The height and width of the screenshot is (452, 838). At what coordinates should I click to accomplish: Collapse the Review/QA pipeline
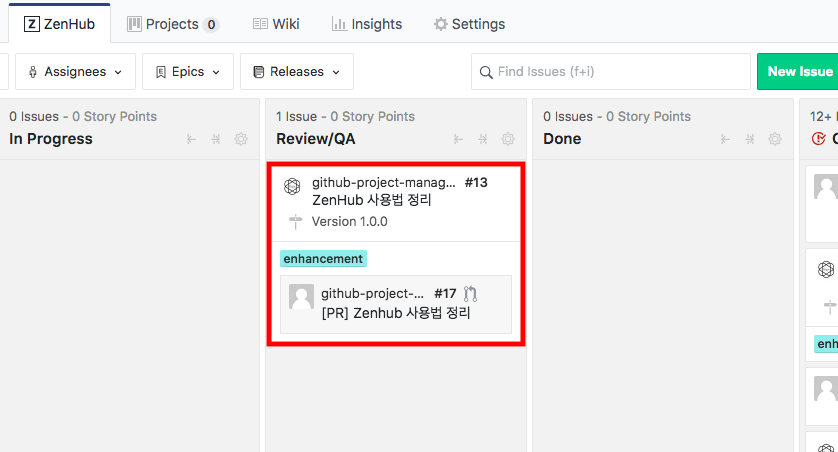pos(483,139)
